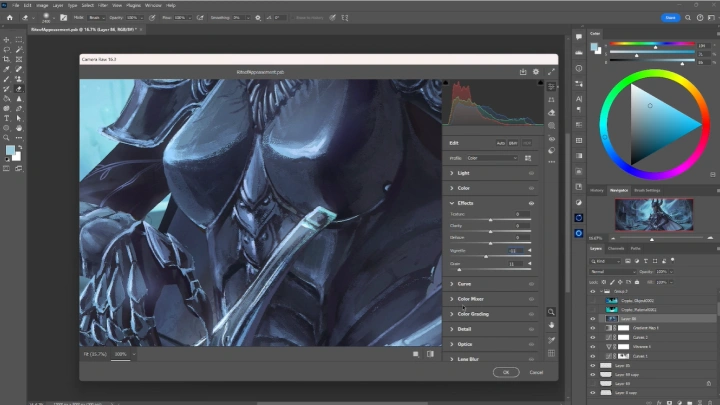720x405 pixels.
Task: Click the foreground color swatch in toolbox
Action: [10, 150]
